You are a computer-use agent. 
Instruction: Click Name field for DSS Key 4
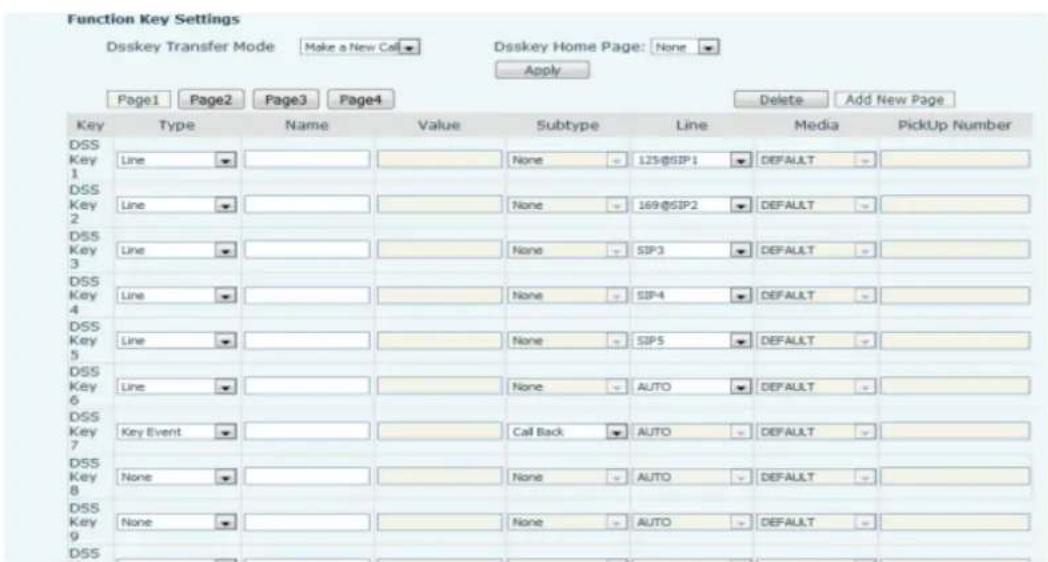tap(307, 295)
